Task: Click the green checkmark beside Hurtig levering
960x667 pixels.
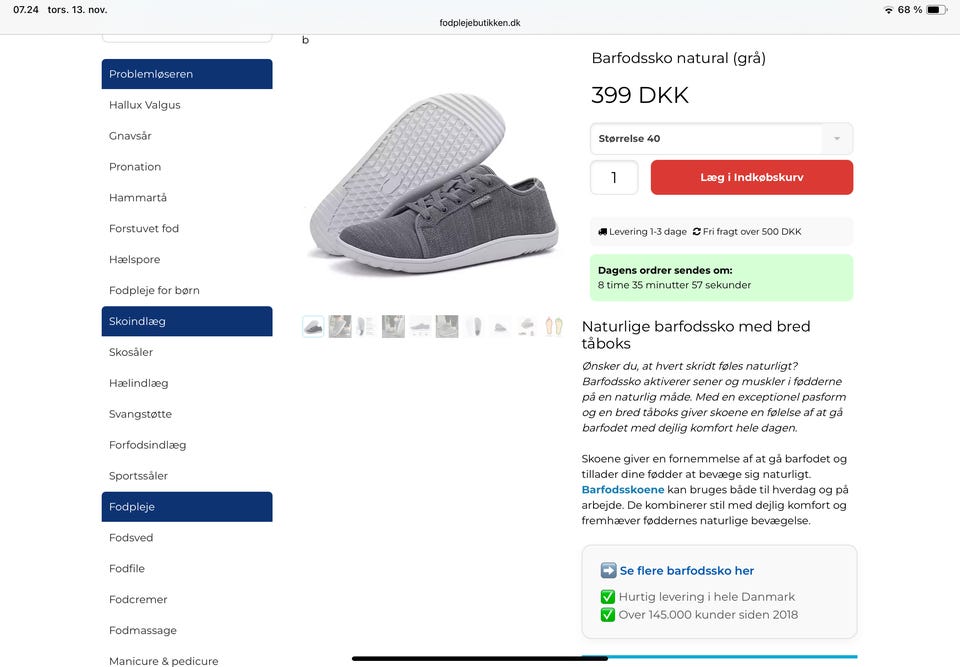Action: (607, 597)
